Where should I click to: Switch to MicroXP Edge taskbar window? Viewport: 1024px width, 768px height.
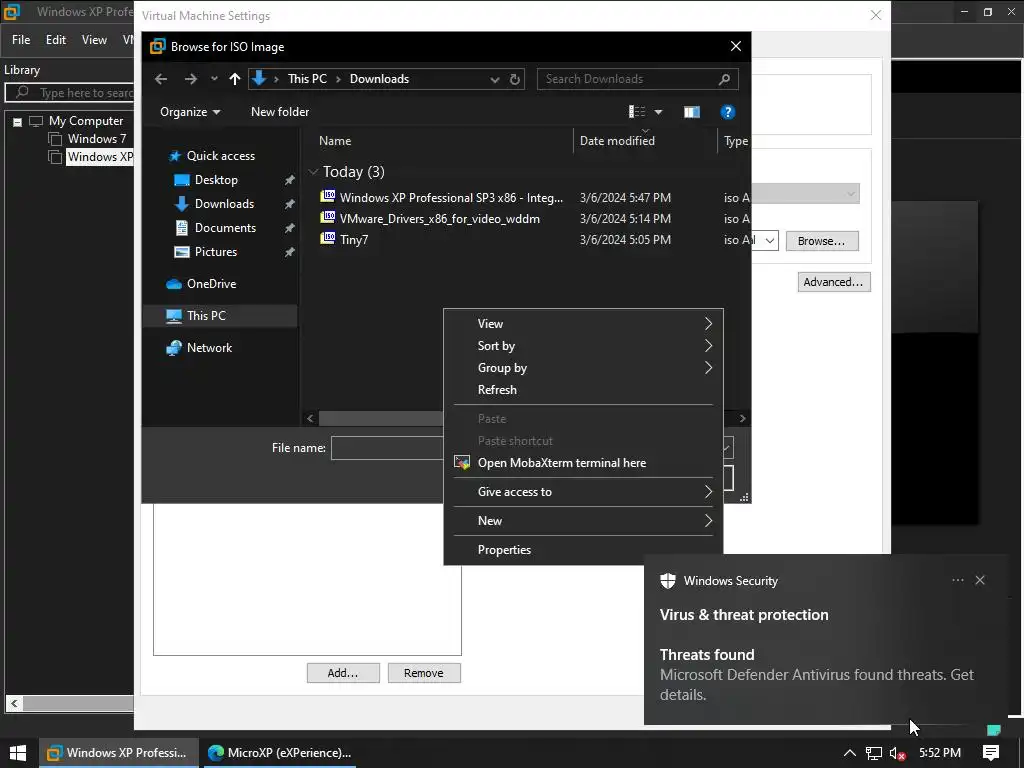[x=280, y=753]
